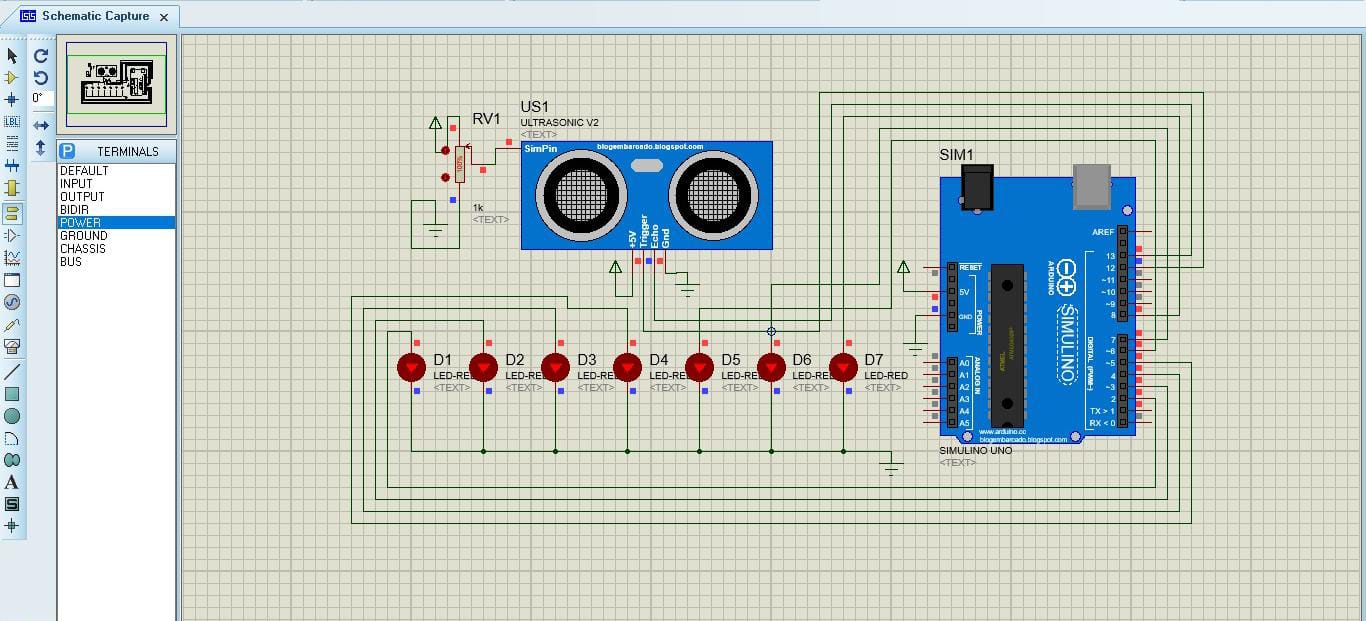1366x621 pixels.
Task: Select the Selection Mode arrow tool
Action: [x=12, y=56]
